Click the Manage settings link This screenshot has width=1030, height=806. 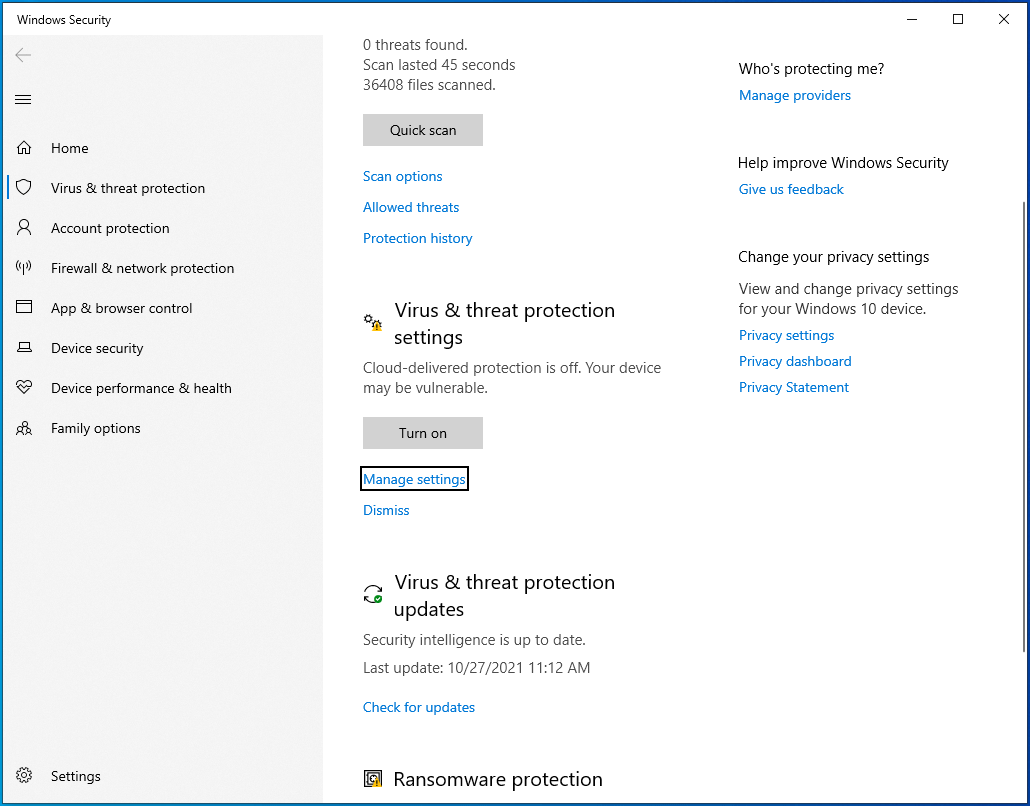414,479
